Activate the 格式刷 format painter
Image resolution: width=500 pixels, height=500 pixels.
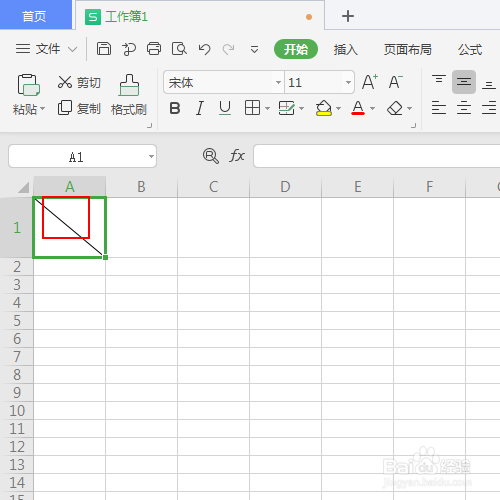click(x=129, y=95)
